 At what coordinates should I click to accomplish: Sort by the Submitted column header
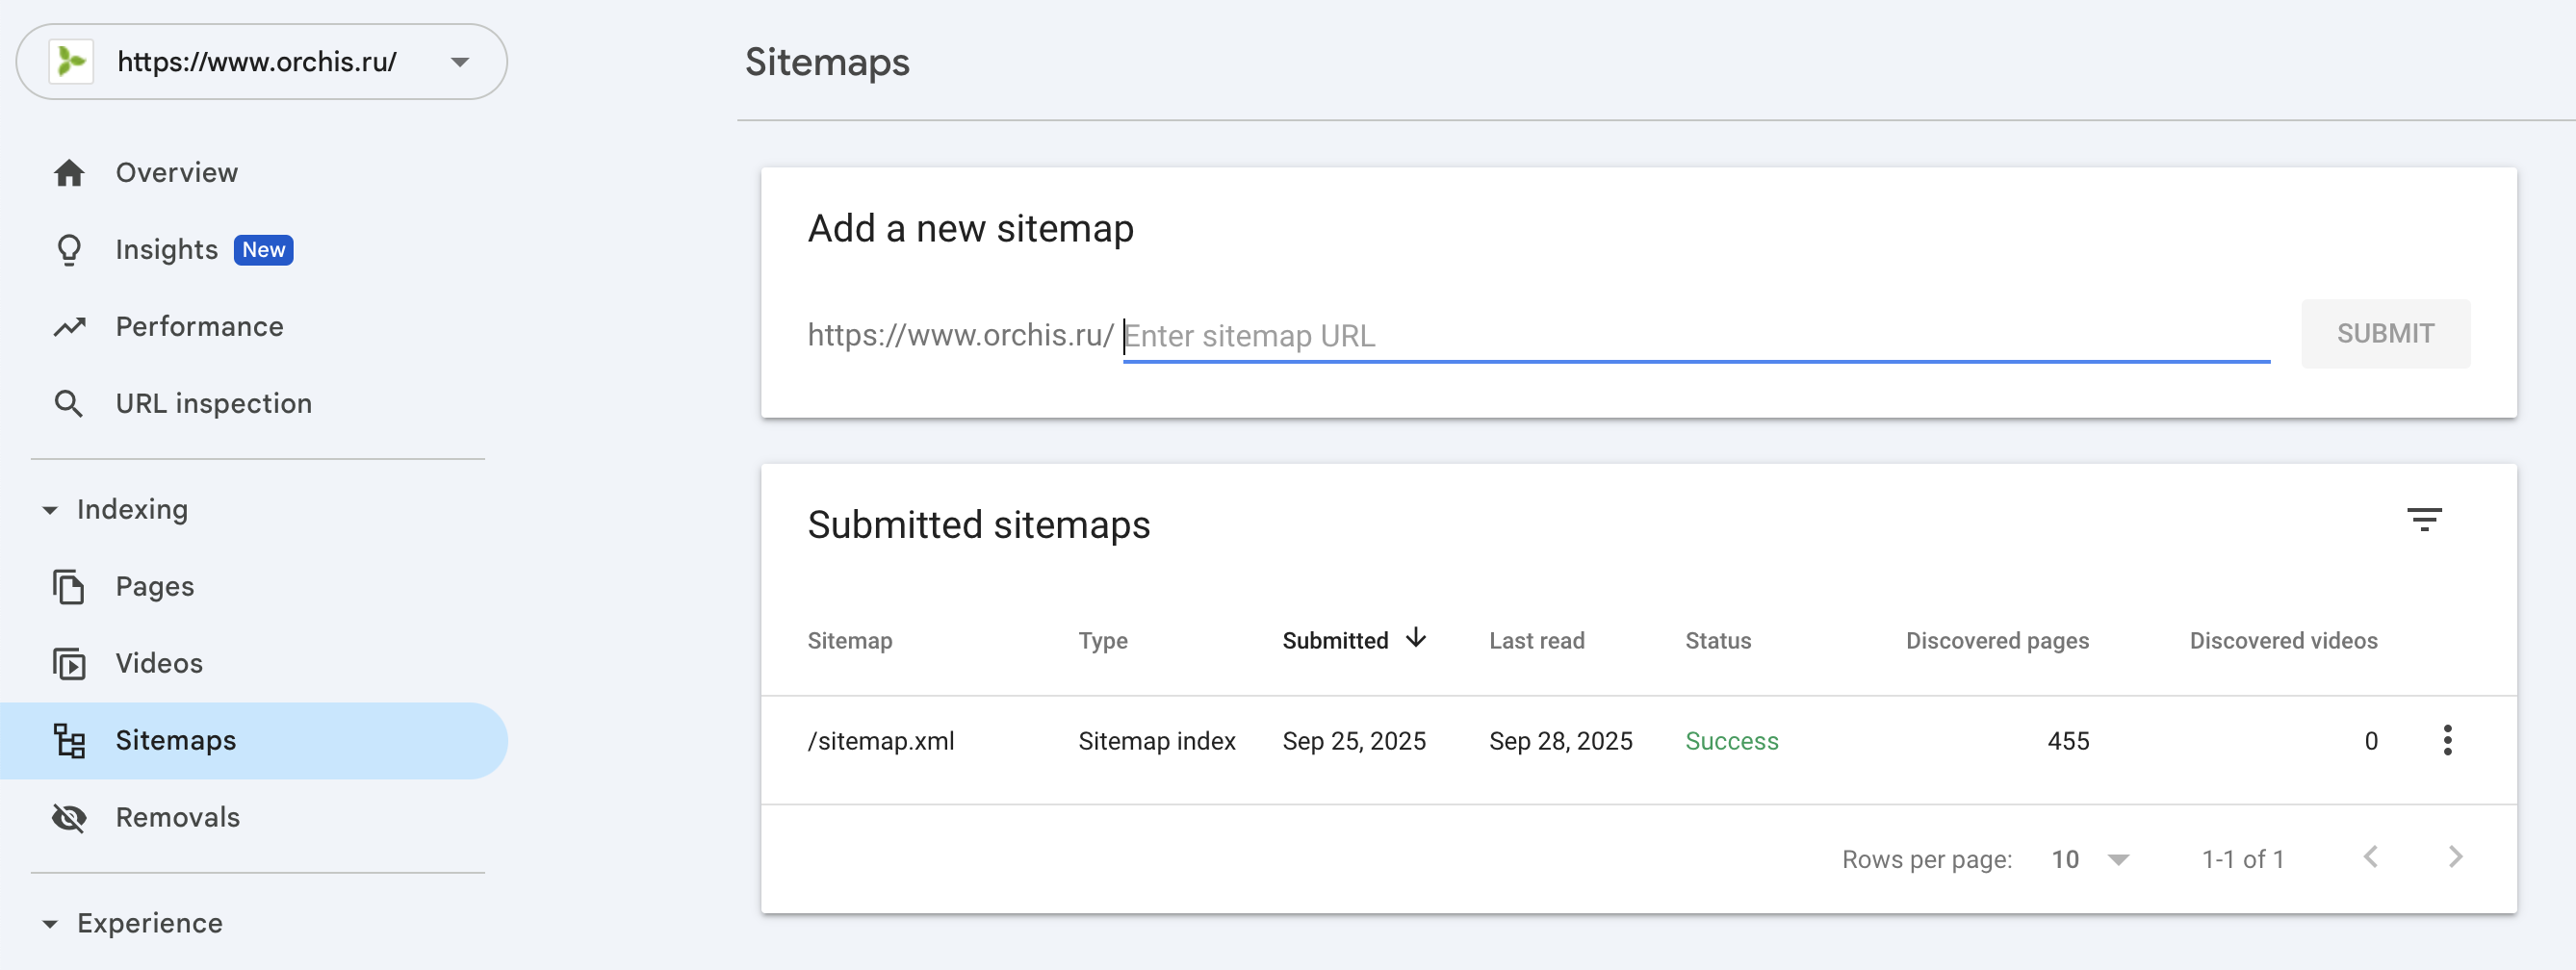(1335, 641)
